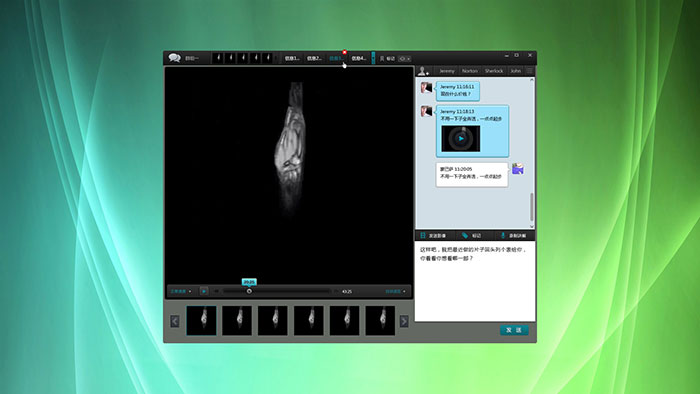Click Jeremy's avatar on the 11:16 message
The height and width of the screenshot is (394, 700).
[x=426, y=87]
